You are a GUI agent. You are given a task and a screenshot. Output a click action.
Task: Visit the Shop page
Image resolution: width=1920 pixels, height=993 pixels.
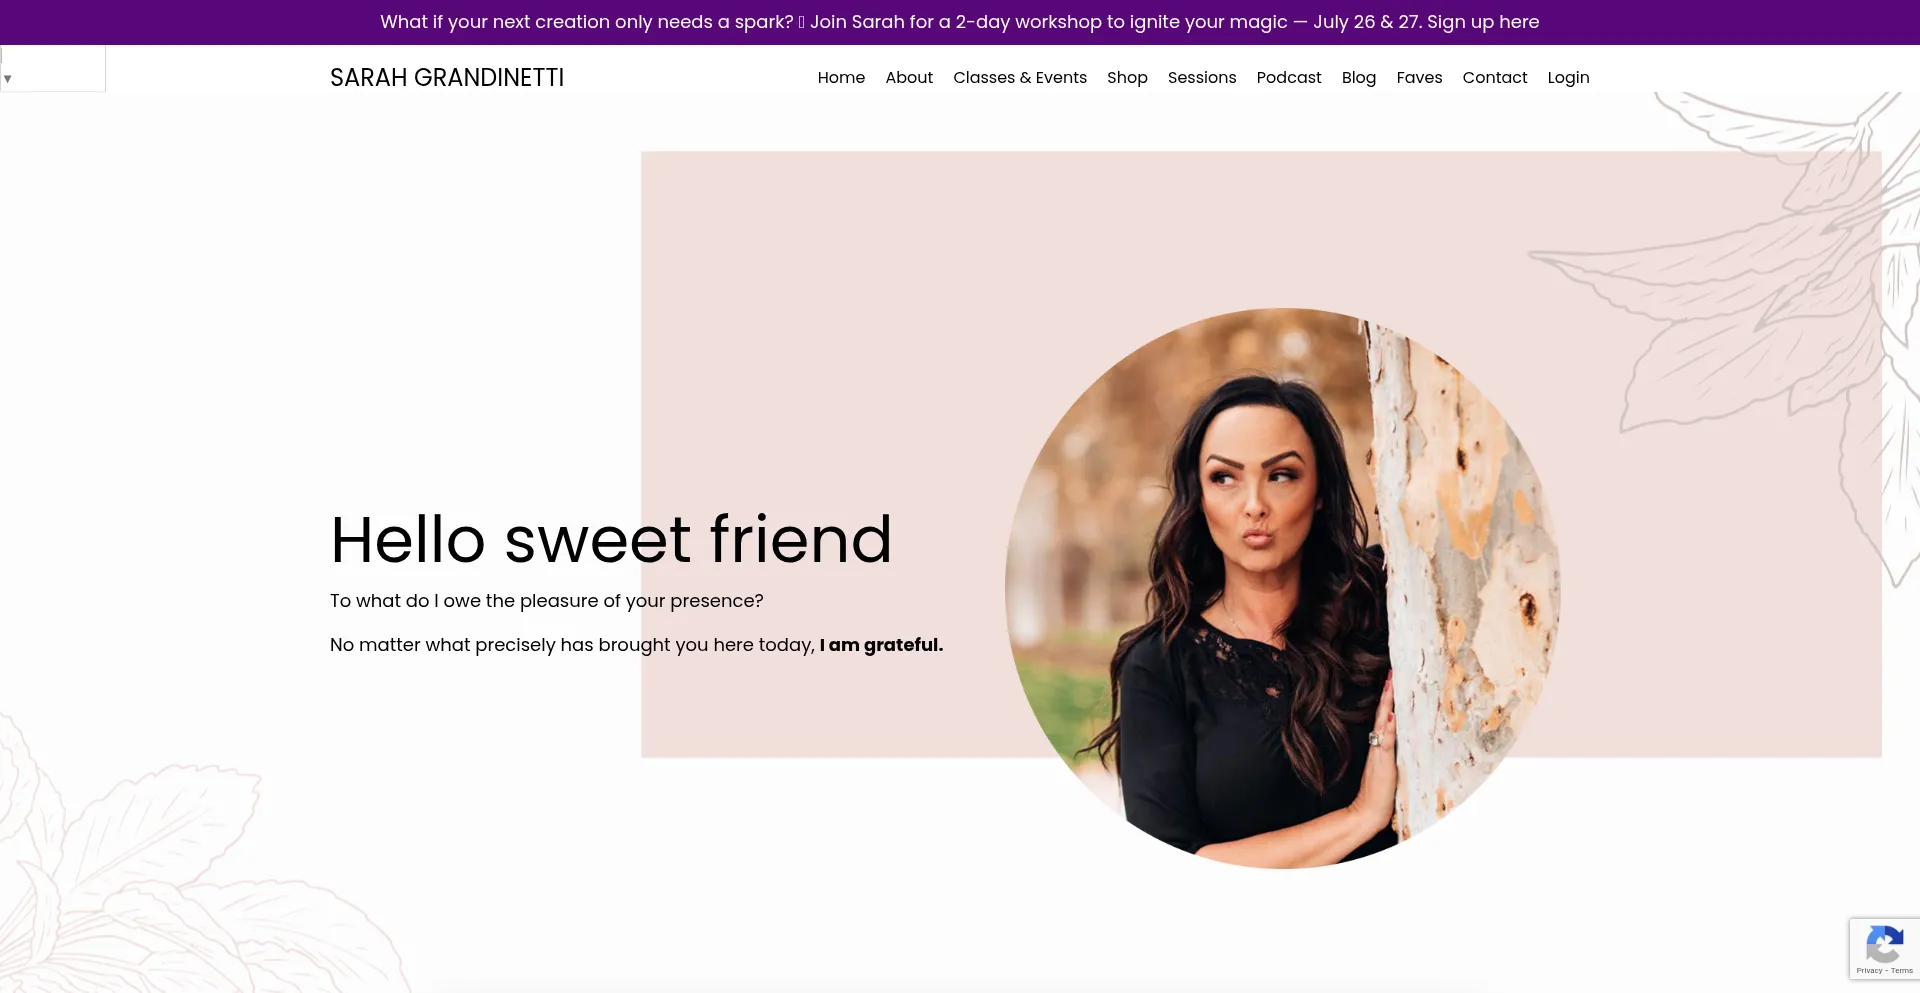(1127, 77)
